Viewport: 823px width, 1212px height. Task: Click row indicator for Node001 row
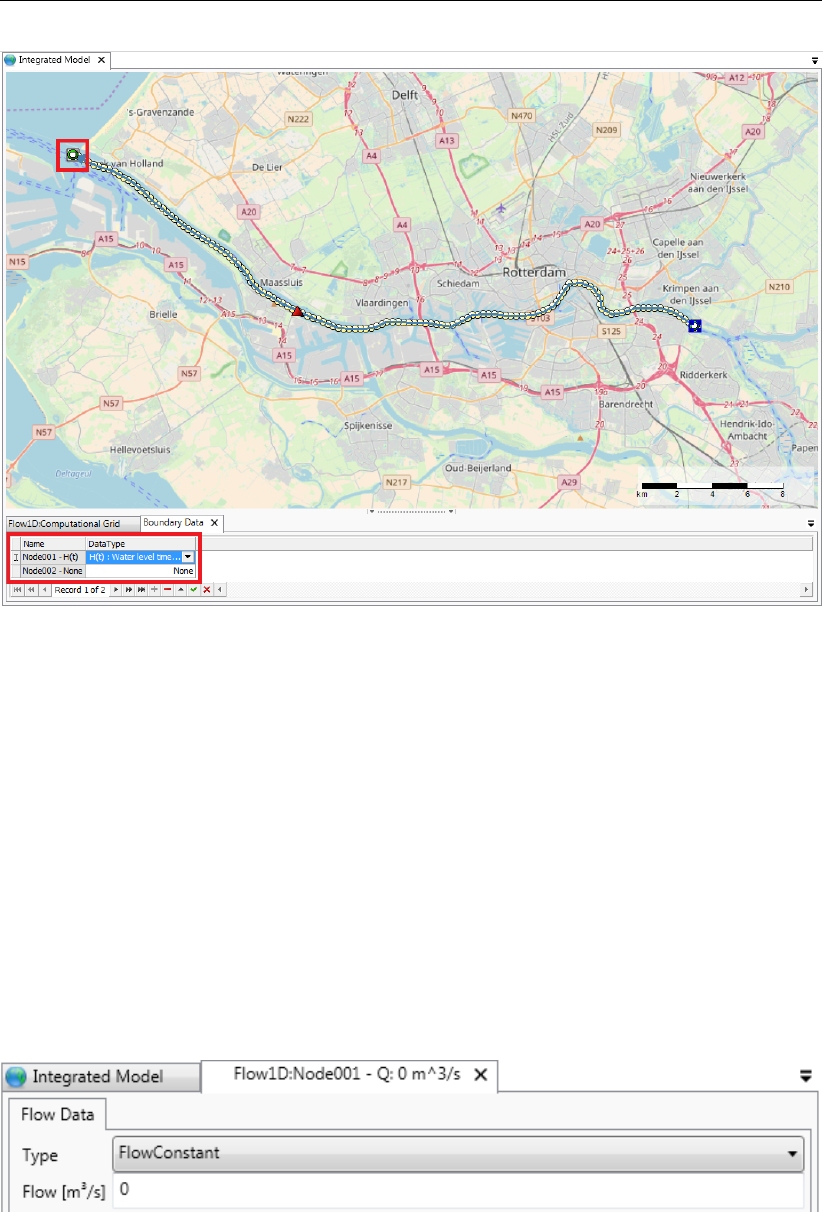pos(14,557)
